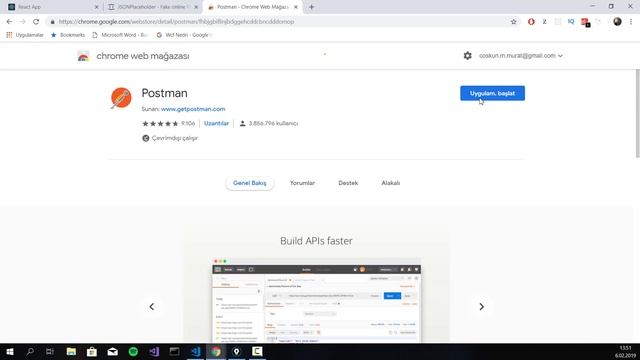Open File Explorer from the taskbar
Viewport: 640px width, 360px height.
coord(71,351)
